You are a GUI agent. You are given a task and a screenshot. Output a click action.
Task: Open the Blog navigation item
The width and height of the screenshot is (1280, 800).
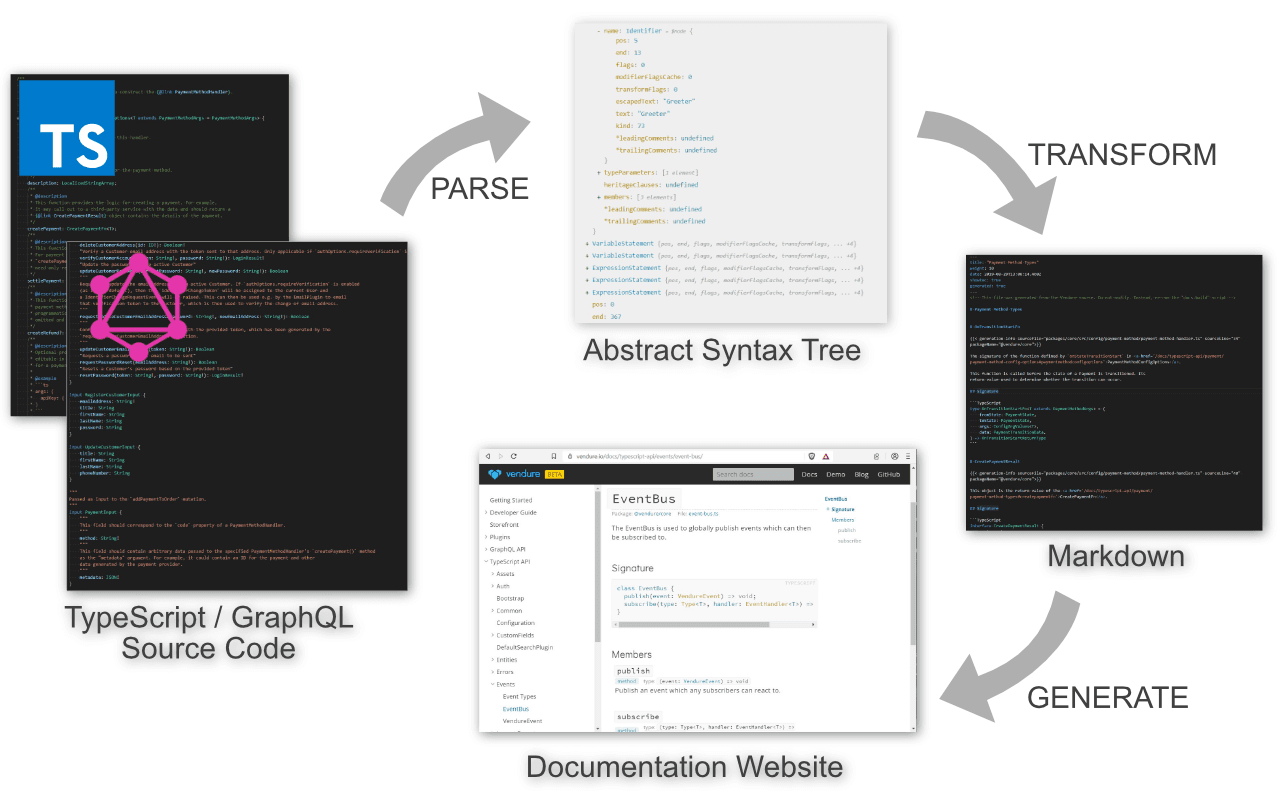click(x=862, y=474)
